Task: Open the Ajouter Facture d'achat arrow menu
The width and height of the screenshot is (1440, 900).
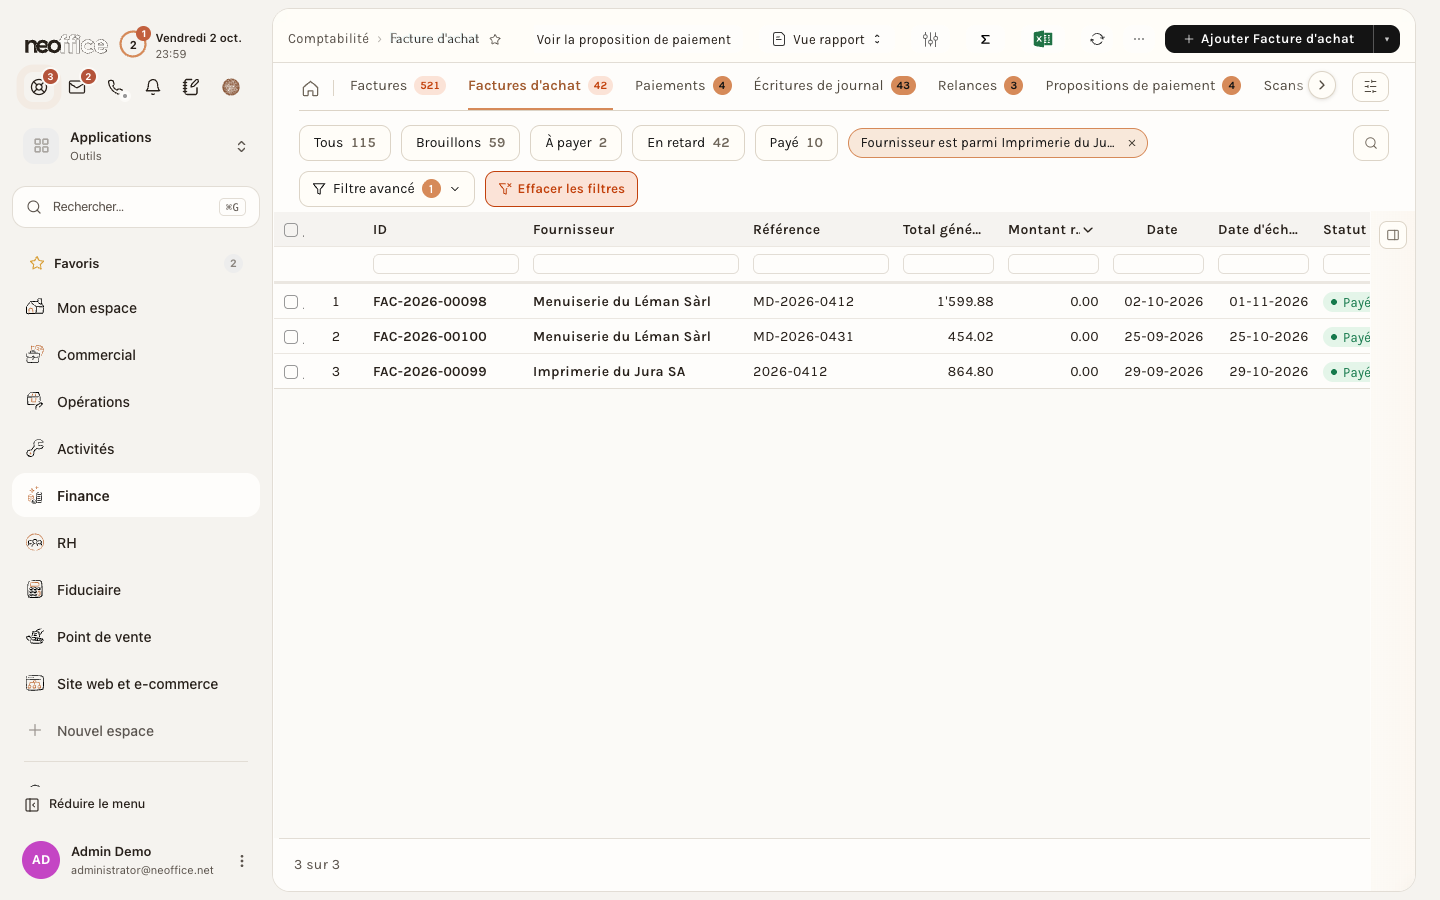Action: coord(1387,39)
